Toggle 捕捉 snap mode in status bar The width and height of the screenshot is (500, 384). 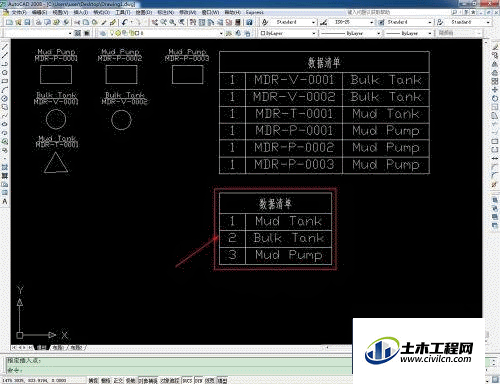tap(93, 380)
